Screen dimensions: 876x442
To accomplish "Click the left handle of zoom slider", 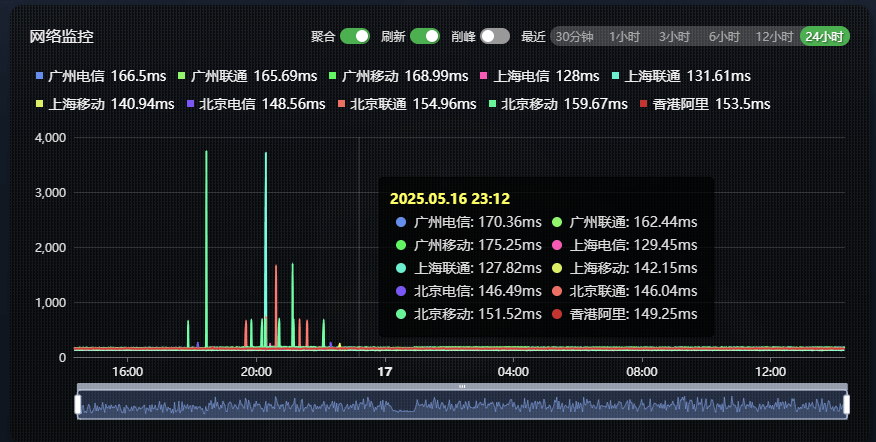I will click(x=77, y=404).
